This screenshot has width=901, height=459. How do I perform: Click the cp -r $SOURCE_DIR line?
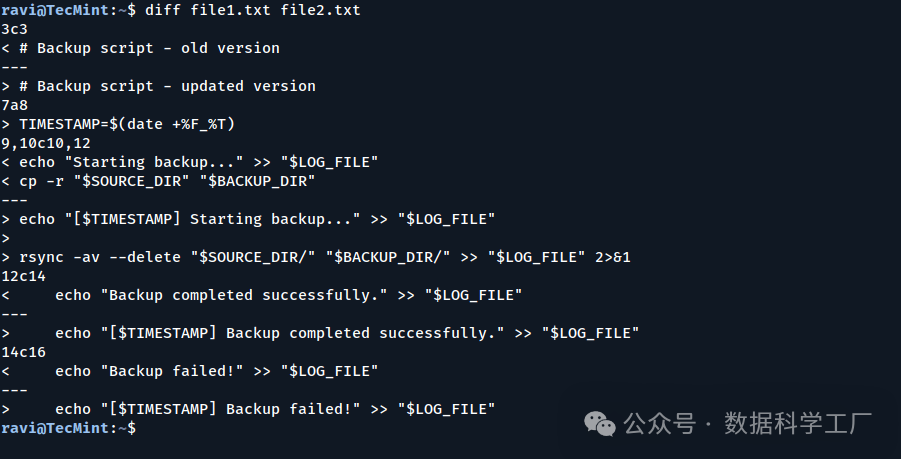pos(166,181)
